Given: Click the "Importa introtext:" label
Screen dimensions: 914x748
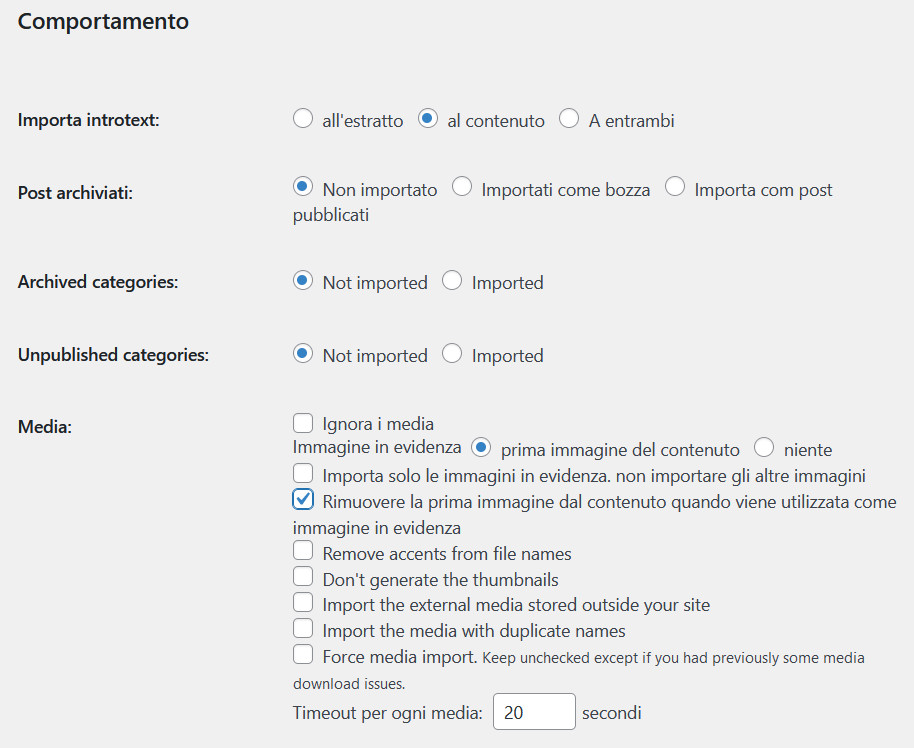Looking at the screenshot, I should 89,120.
